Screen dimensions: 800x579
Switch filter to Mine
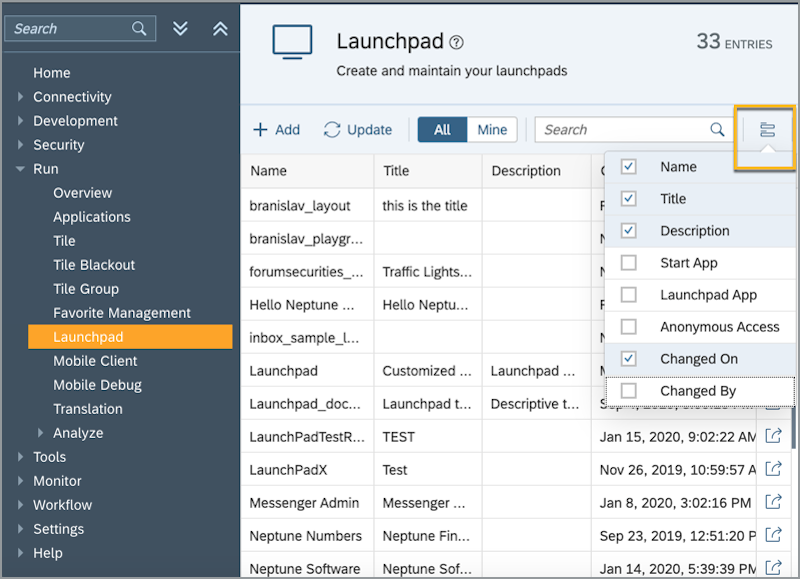[x=491, y=130]
